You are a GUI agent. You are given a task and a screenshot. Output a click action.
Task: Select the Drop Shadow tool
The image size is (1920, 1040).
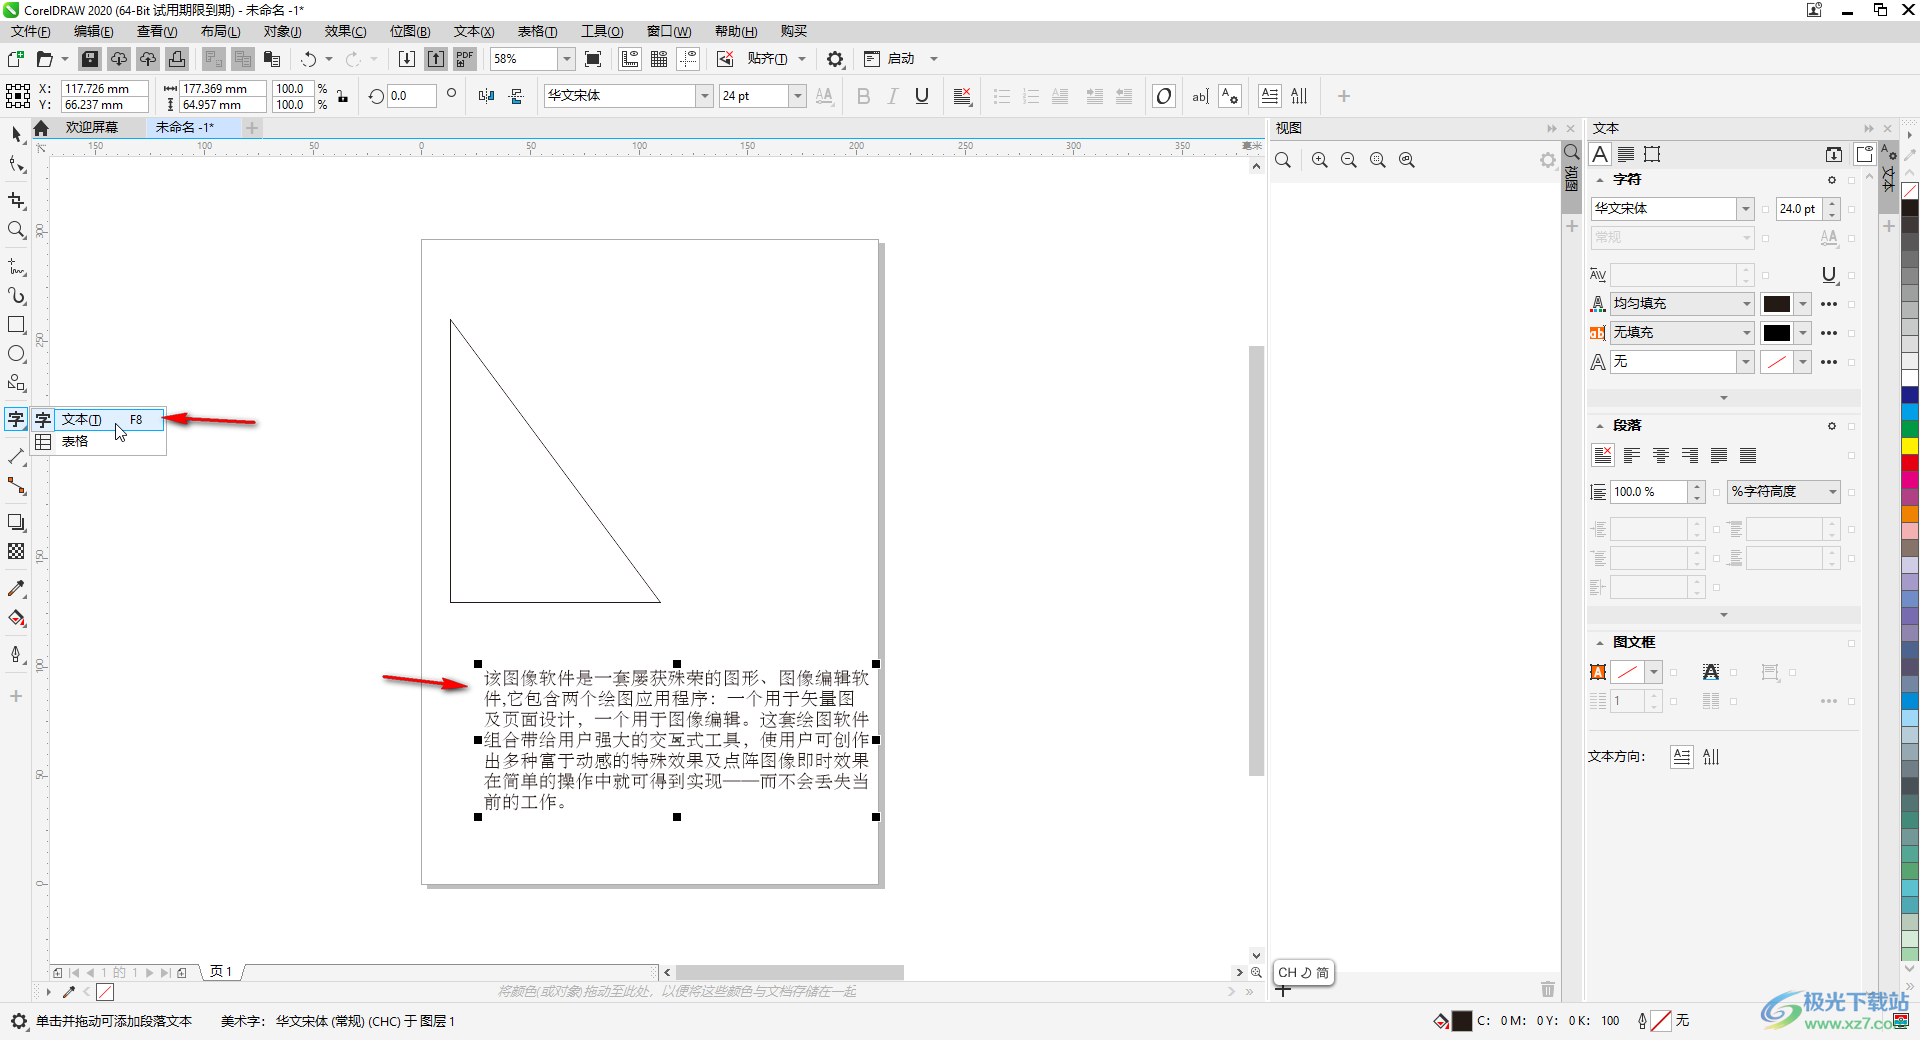16,522
